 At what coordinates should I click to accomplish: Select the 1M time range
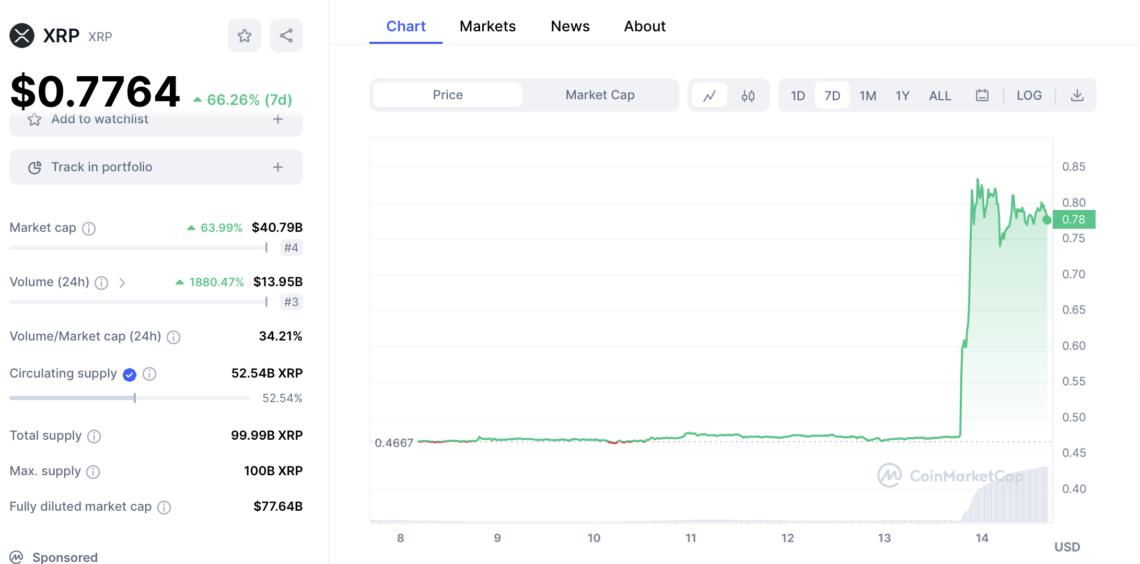click(x=867, y=95)
